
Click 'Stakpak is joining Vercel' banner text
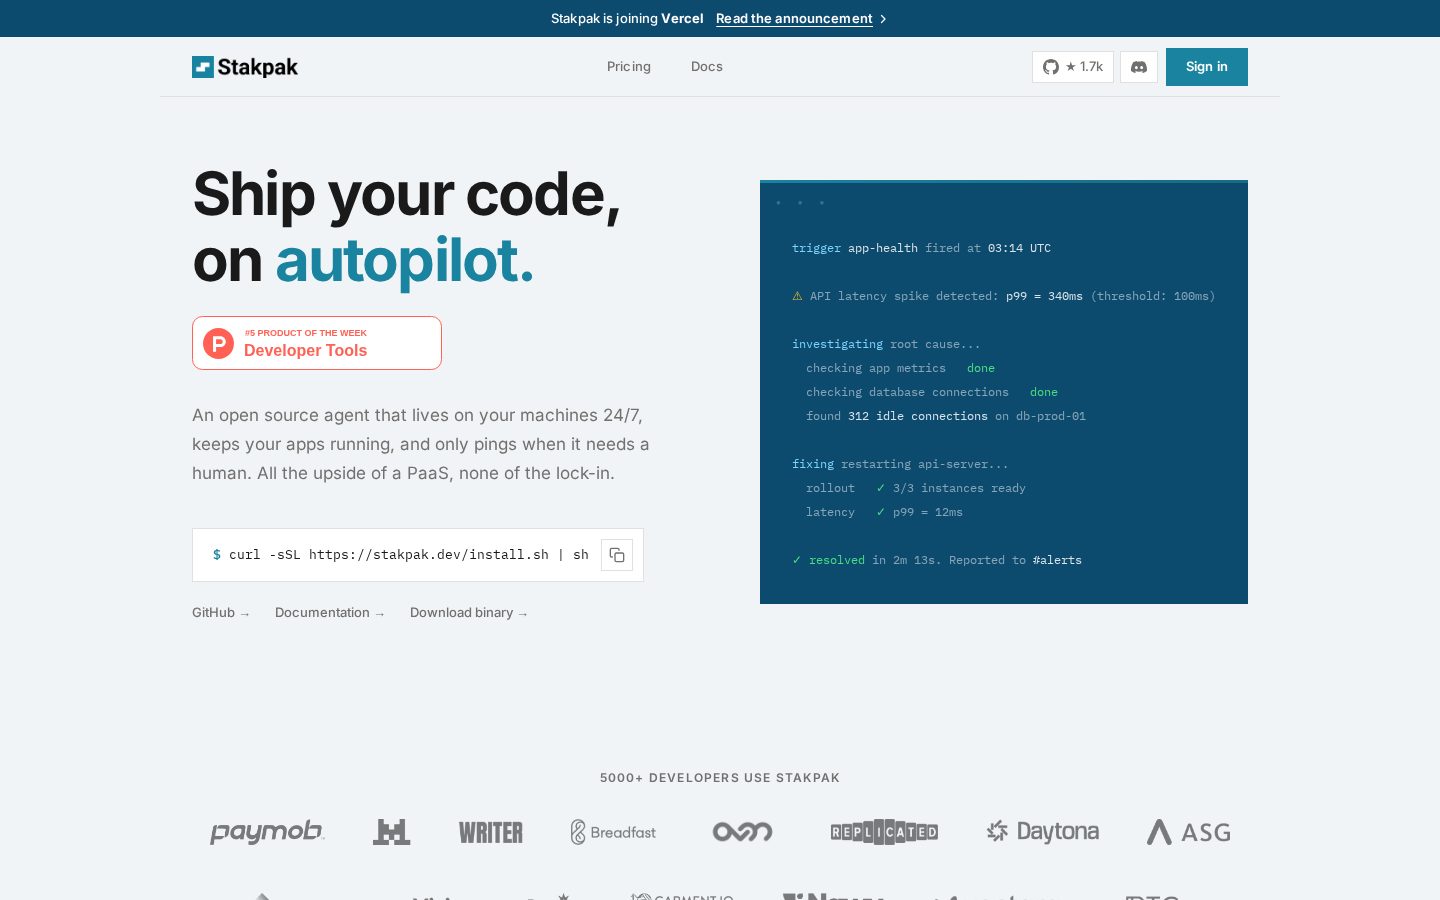coord(627,18)
